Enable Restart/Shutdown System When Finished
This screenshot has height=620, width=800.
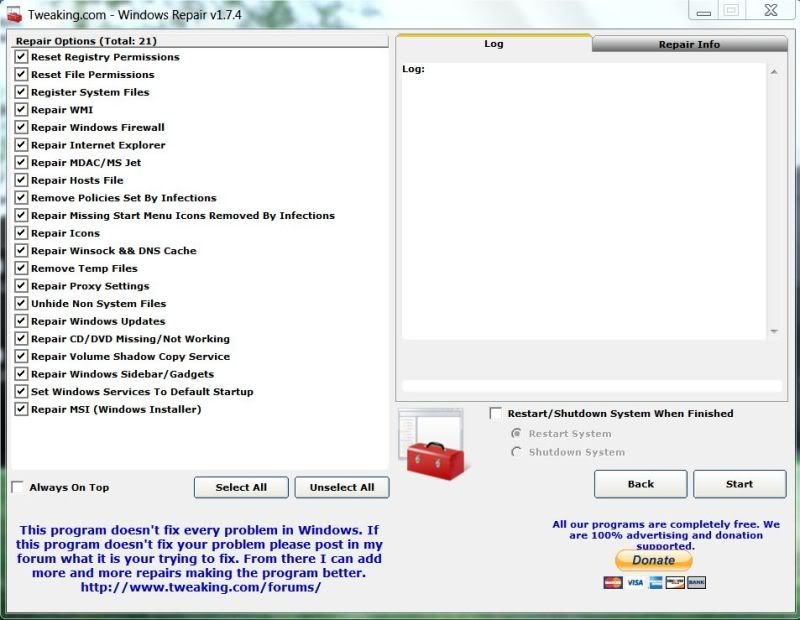(495, 413)
